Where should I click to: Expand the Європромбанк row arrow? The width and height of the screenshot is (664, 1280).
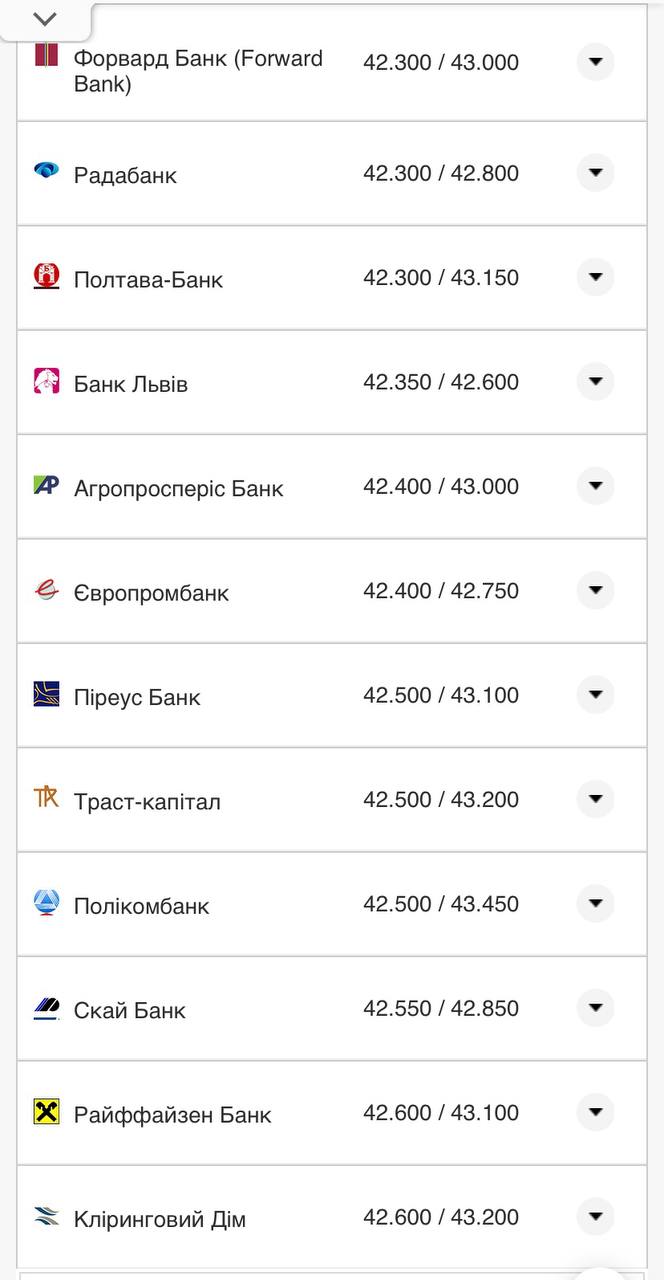[595, 591]
